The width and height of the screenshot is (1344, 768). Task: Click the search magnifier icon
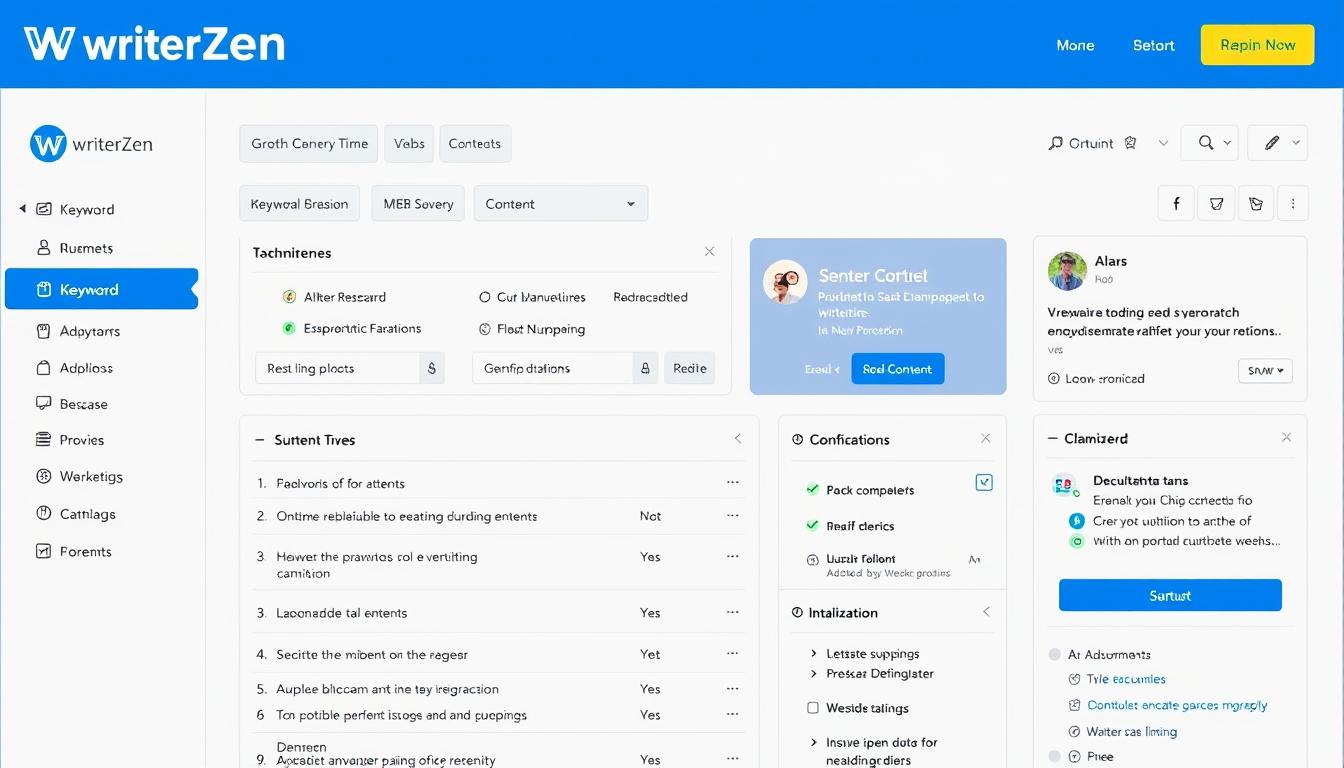click(x=1204, y=142)
